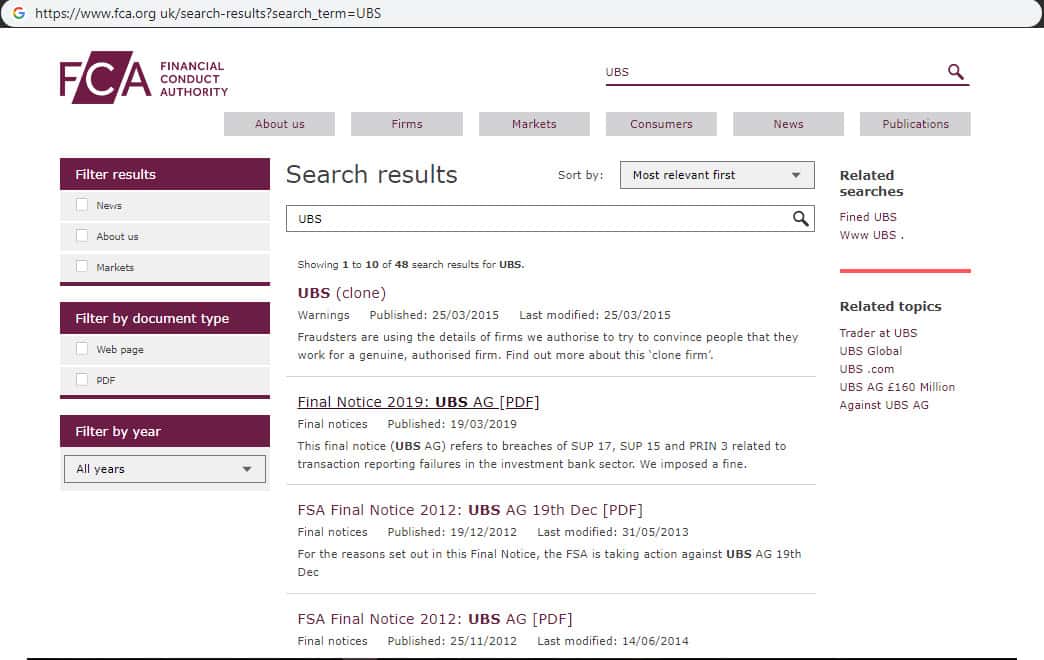
Task: Open the Sort by dropdown
Action: click(x=717, y=175)
